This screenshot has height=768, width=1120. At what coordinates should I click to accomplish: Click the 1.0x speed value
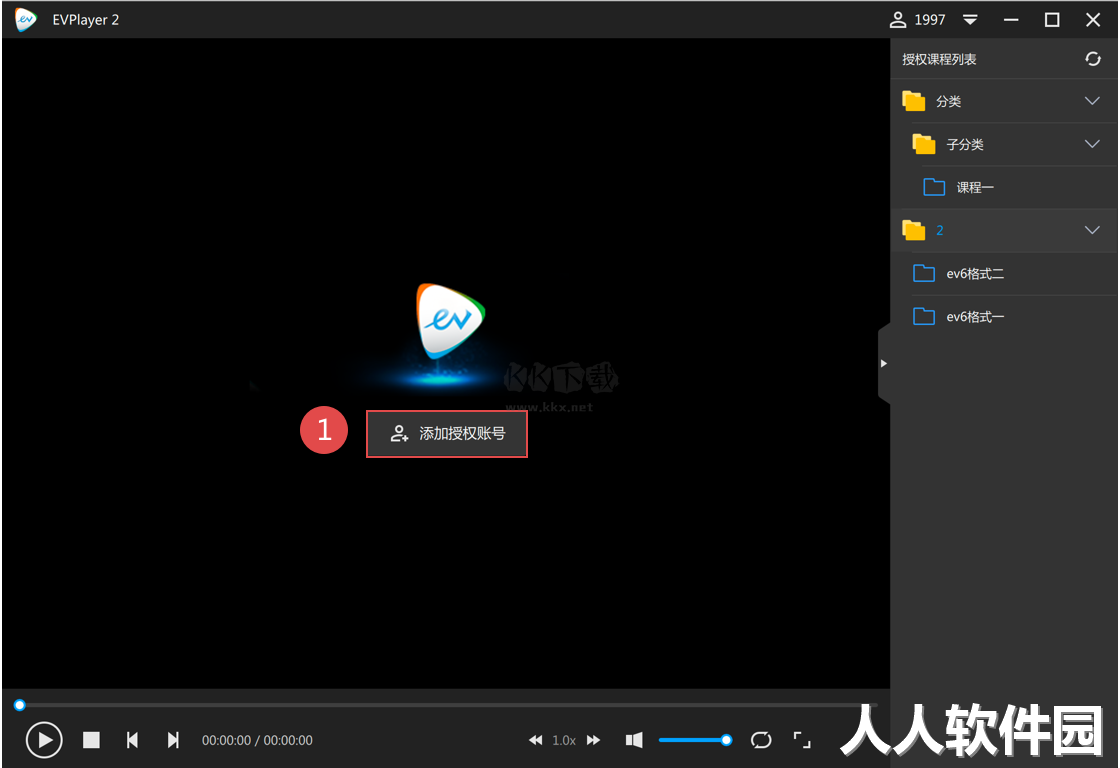point(564,740)
